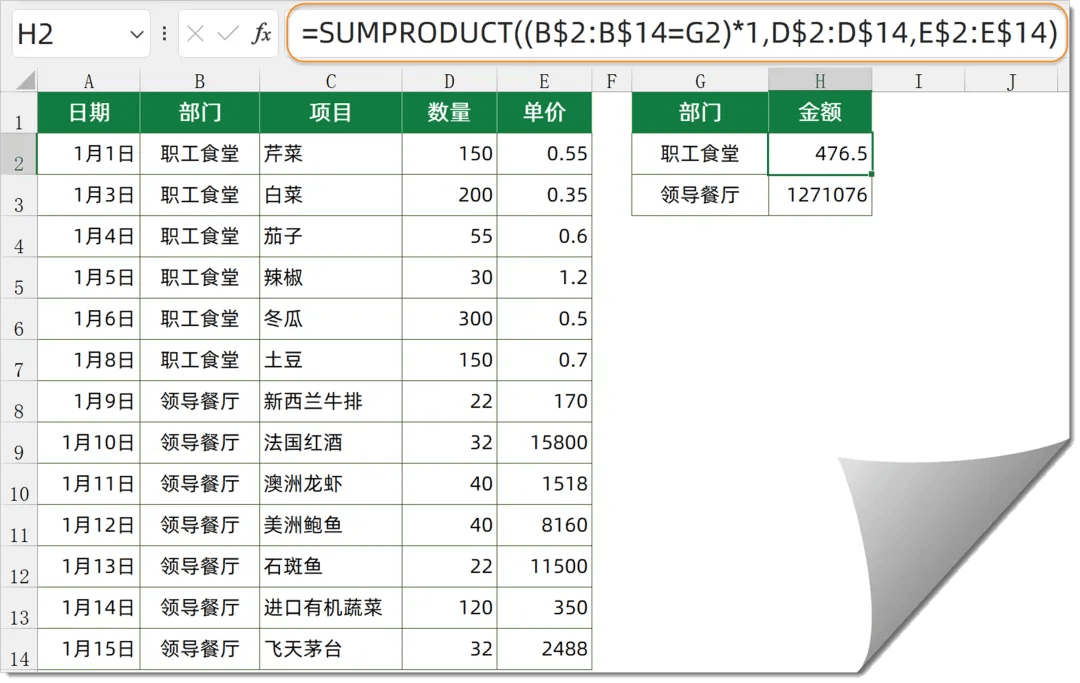
Task: Click the 石斑鱼 item cell
Action: click(331, 567)
